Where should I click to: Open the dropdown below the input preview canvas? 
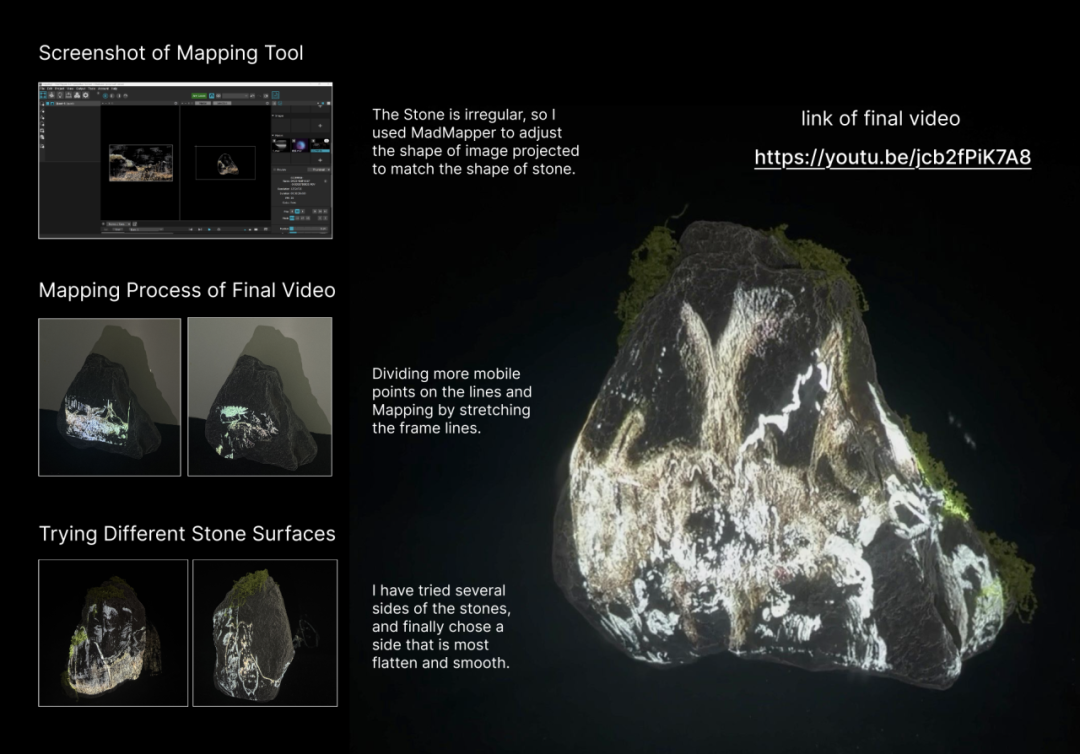(115, 224)
